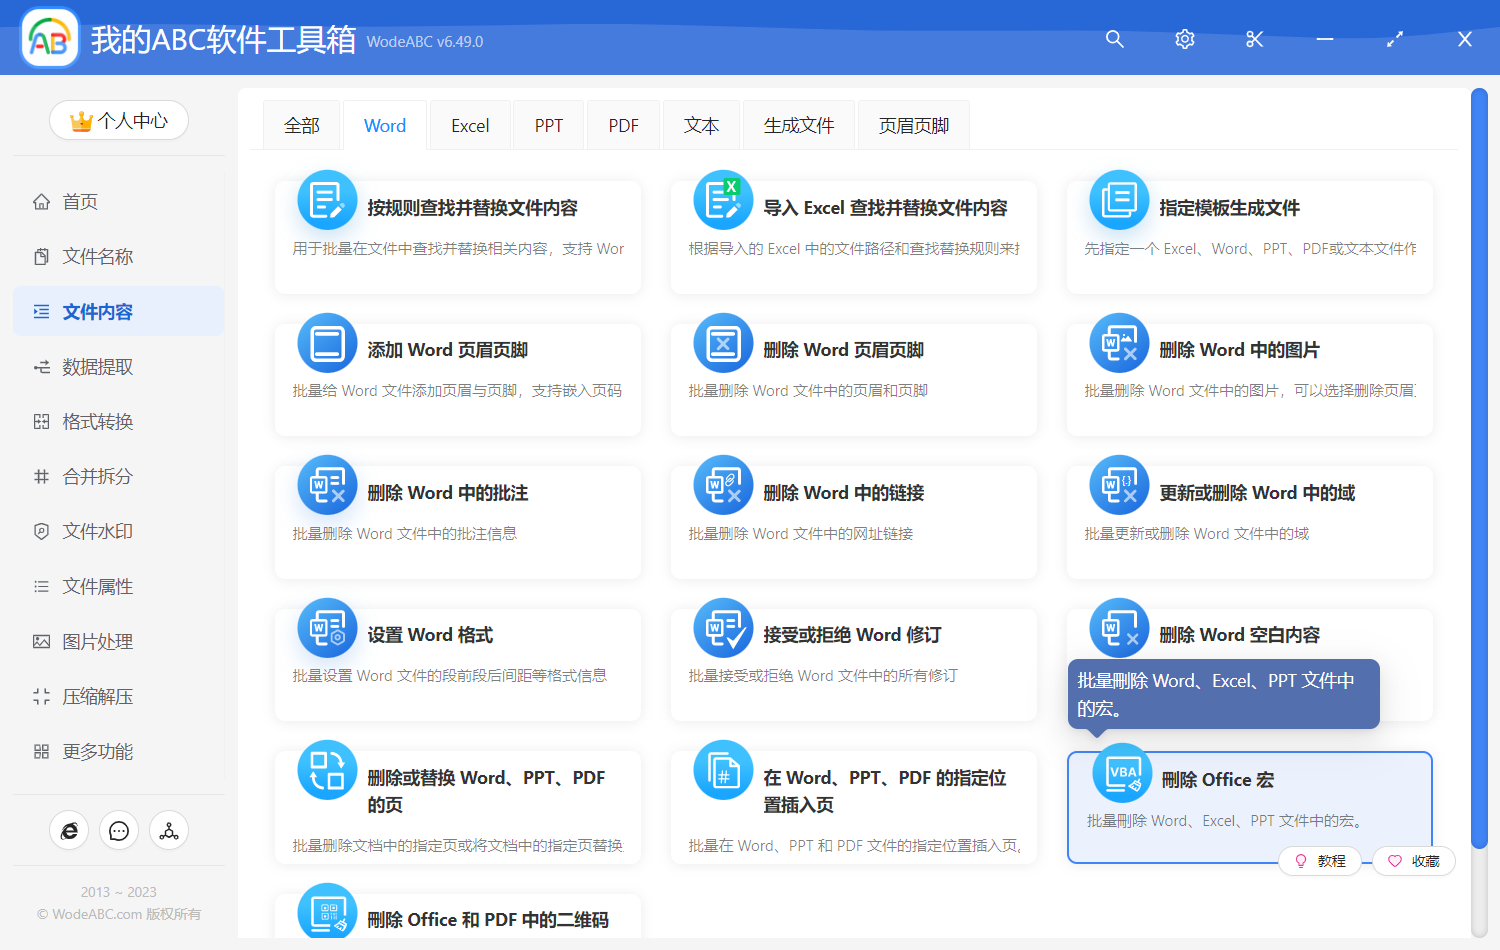1500x950 pixels.
Task: Click the 删除 Office 宏 VBA icon
Action: pos(1122,773)
